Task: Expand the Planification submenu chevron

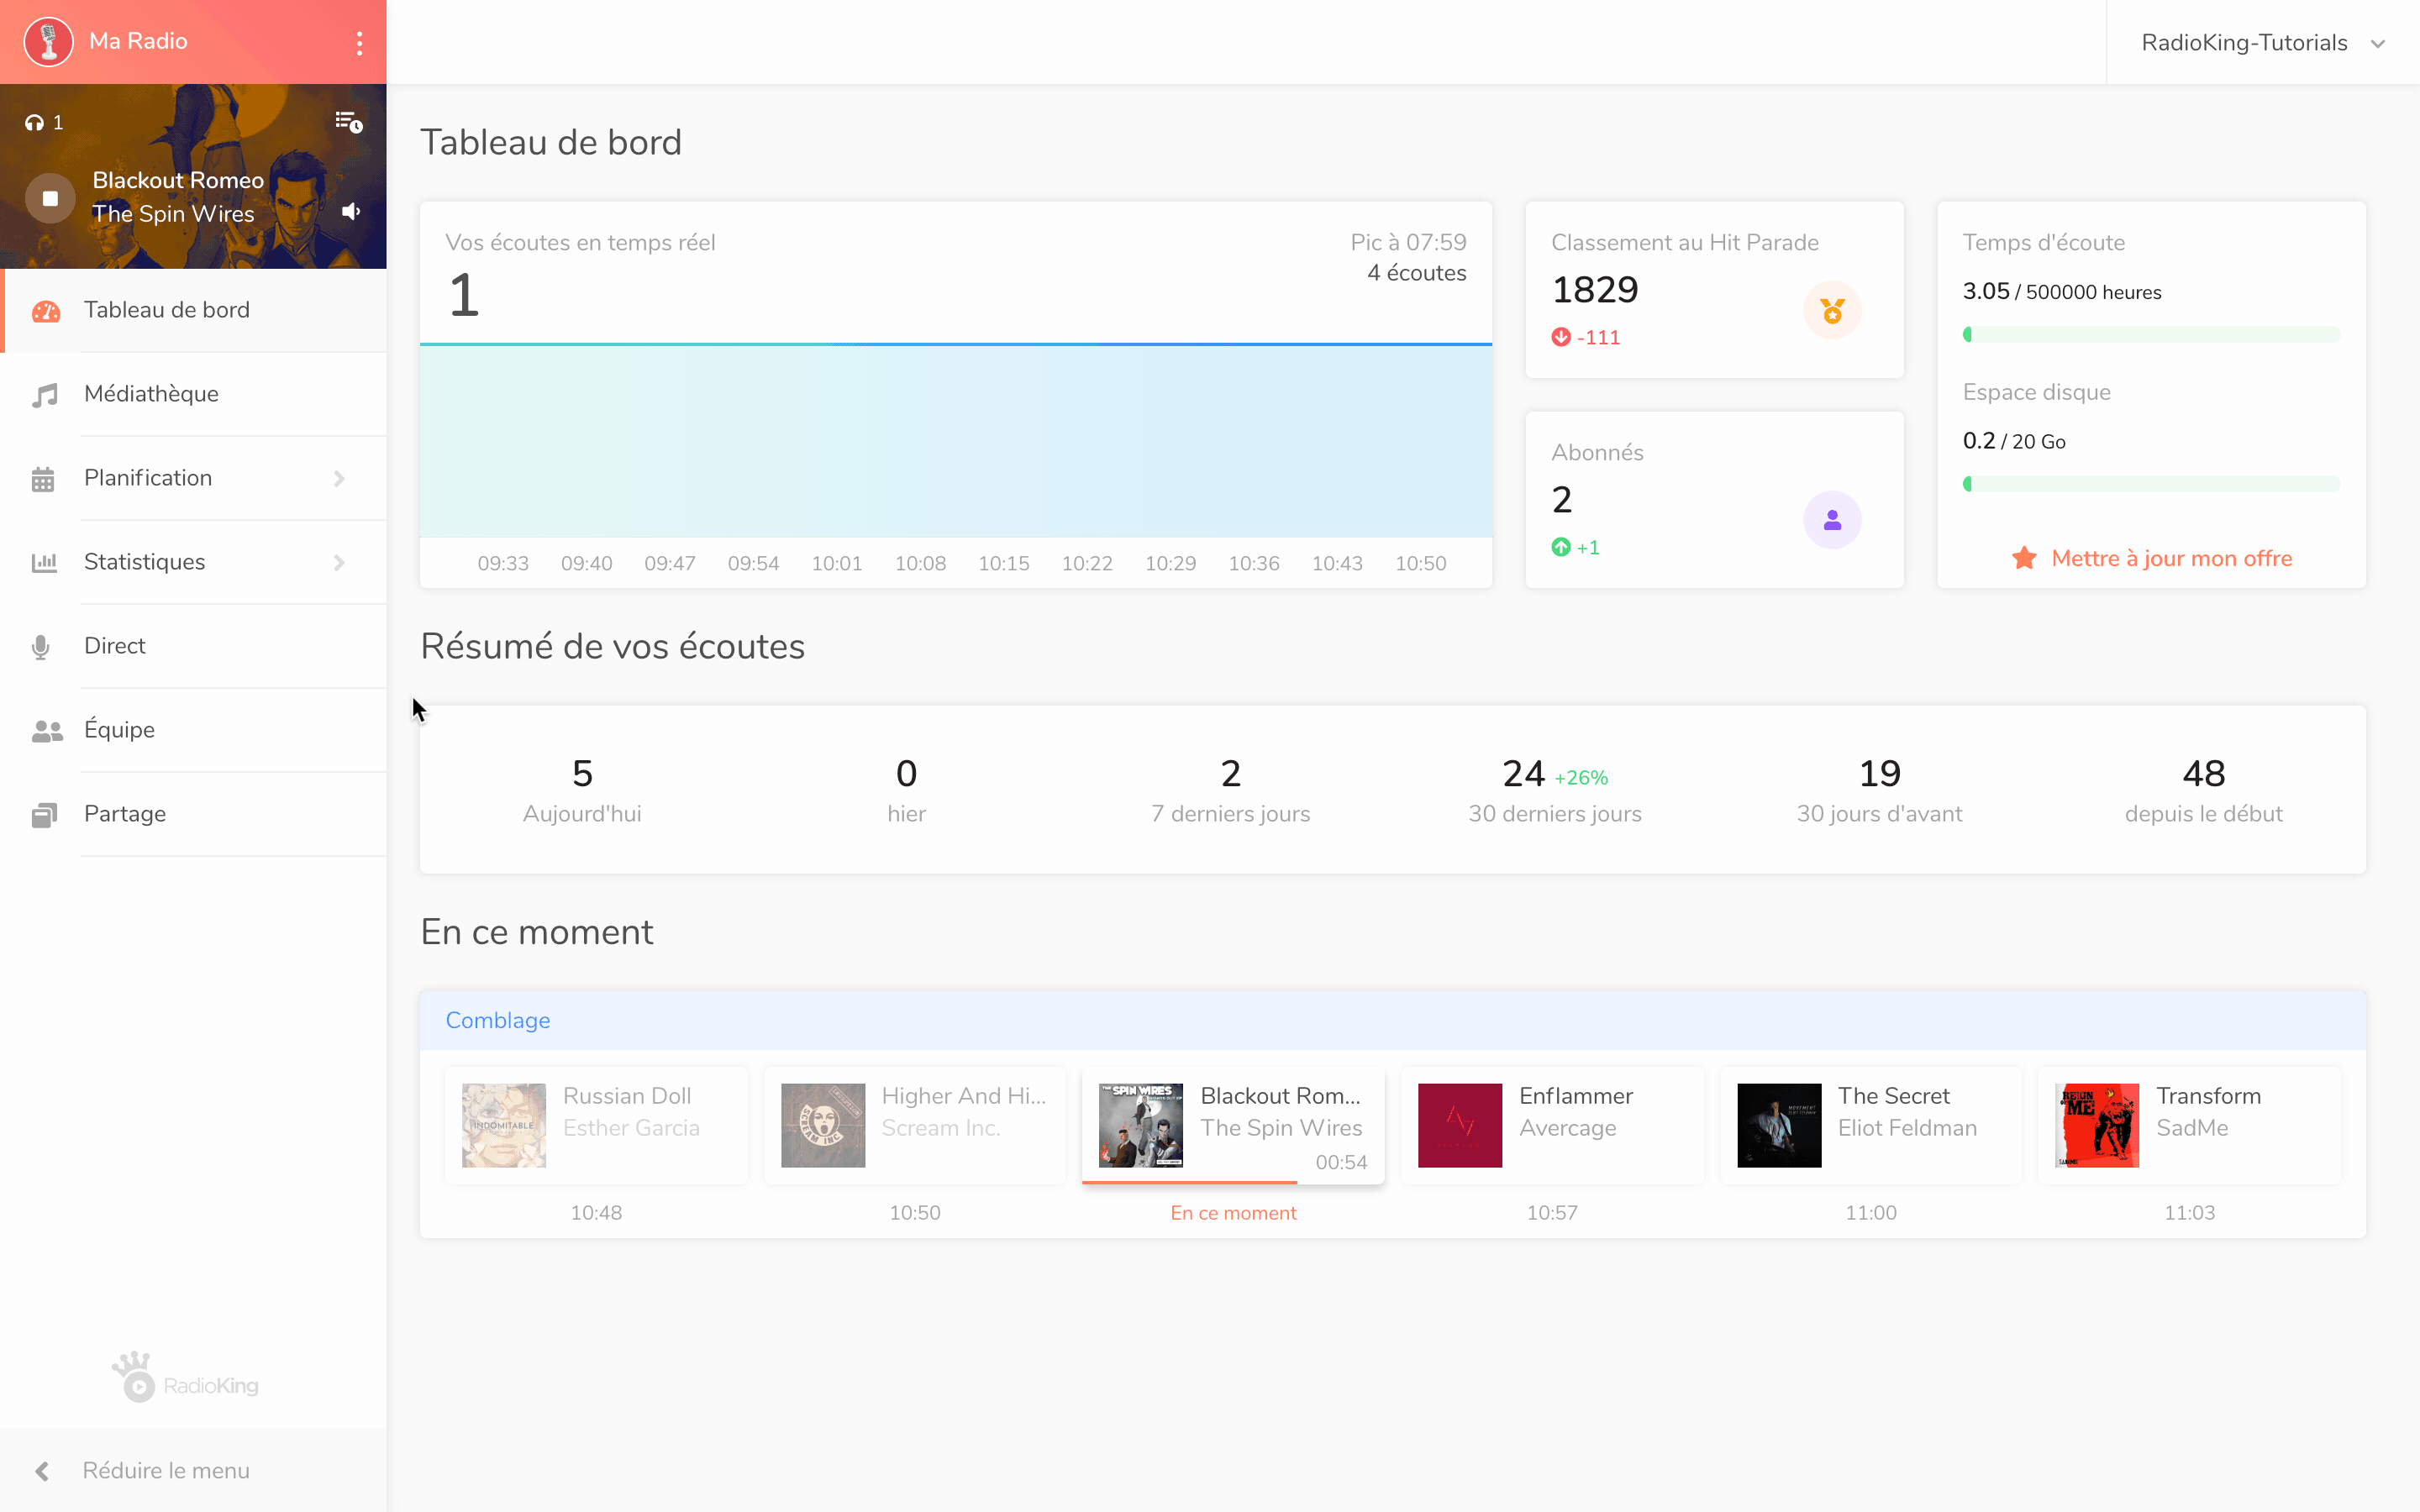Action: pos(339,478)
